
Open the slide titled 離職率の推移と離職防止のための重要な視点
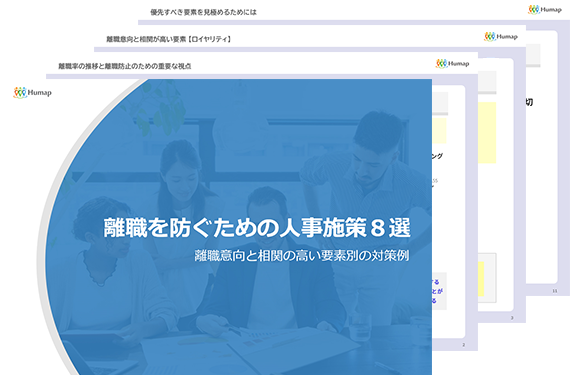(x=125, y=66)
